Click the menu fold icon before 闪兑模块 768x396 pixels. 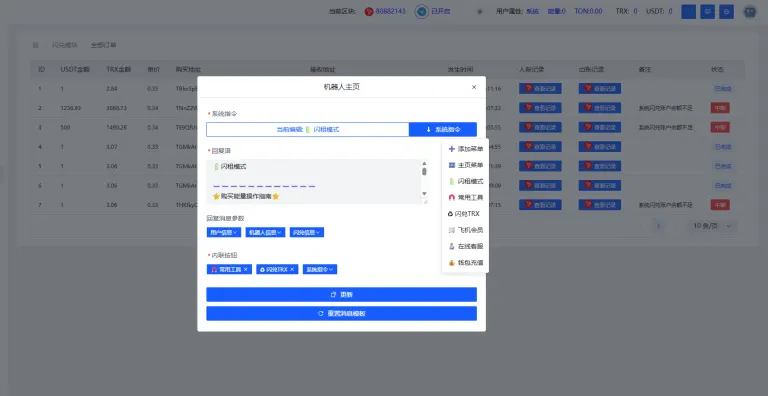(35, 45)
